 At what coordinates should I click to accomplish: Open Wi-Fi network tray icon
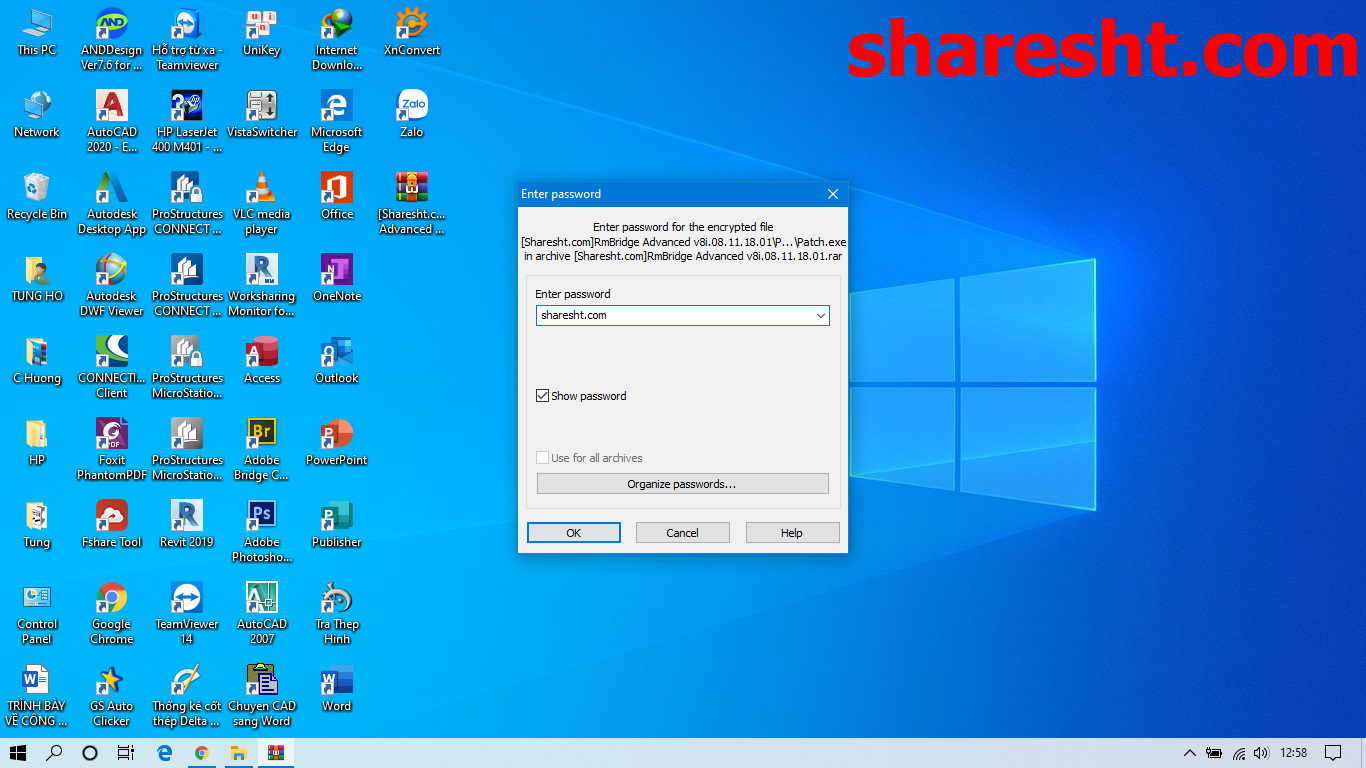pyautogui.click(x=1239, y=753)
